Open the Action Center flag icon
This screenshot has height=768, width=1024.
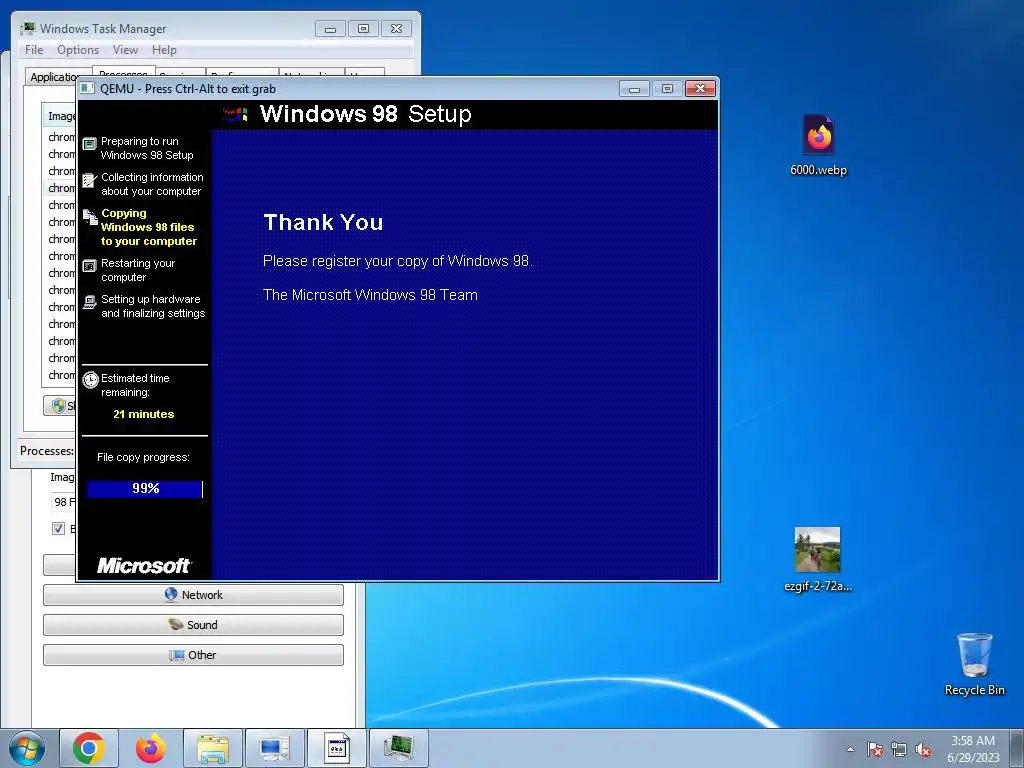point(875,749)
